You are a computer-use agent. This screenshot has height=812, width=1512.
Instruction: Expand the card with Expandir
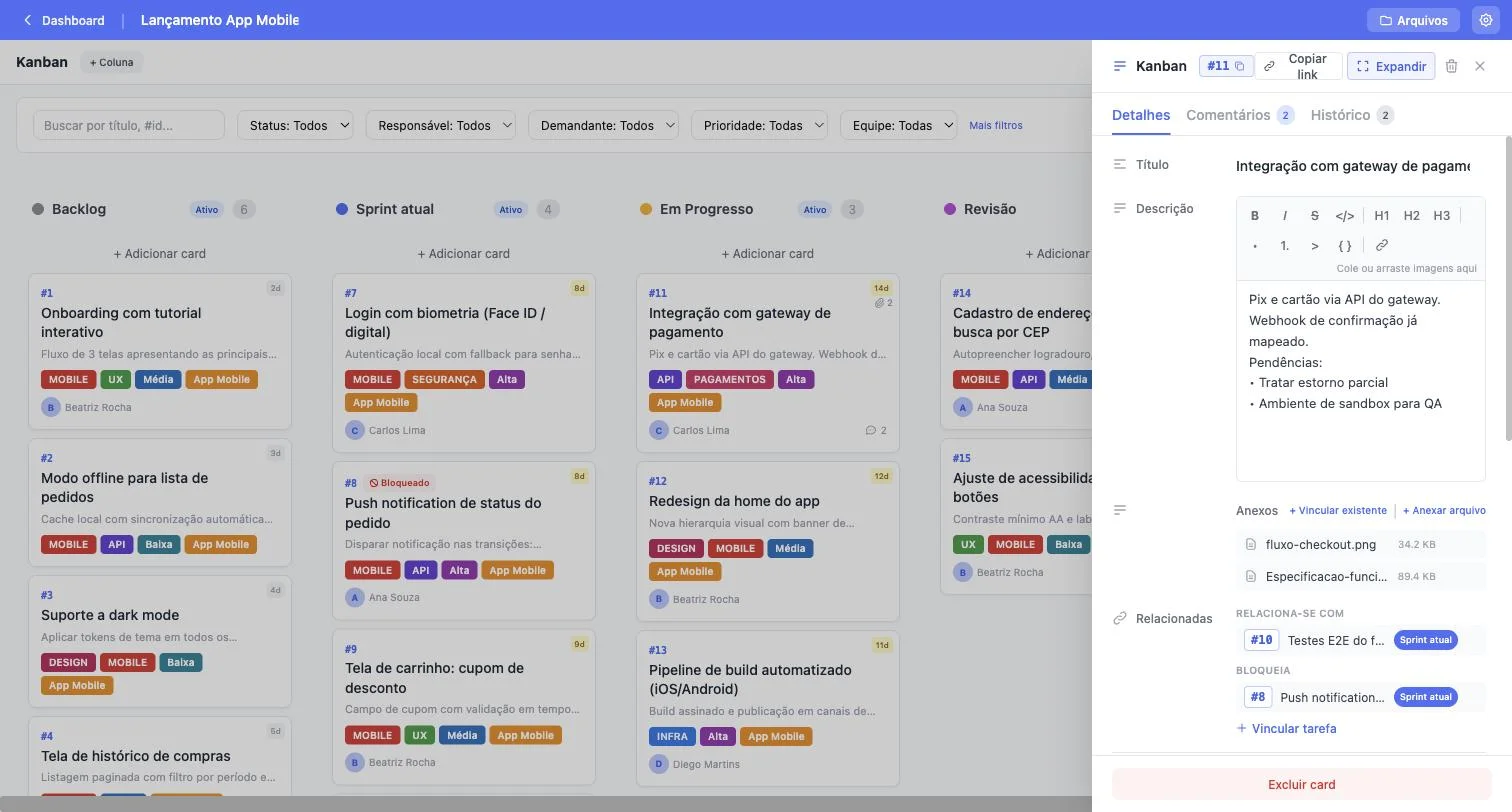(1391, 66)
